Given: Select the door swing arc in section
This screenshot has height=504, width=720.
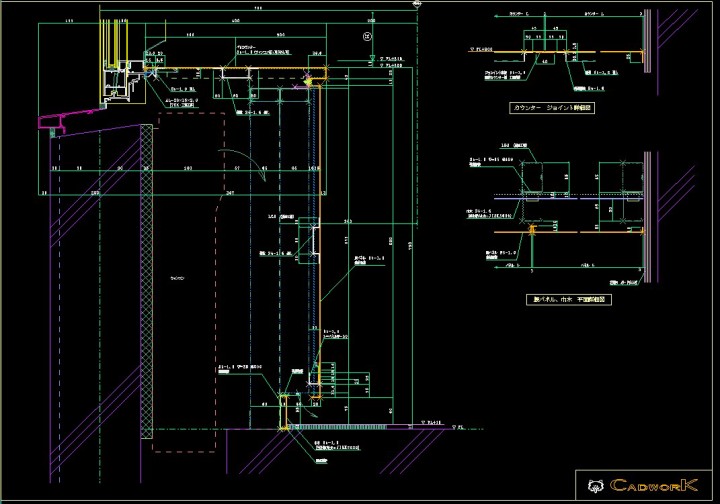Looking at the screenshot, I should point(242,165).
